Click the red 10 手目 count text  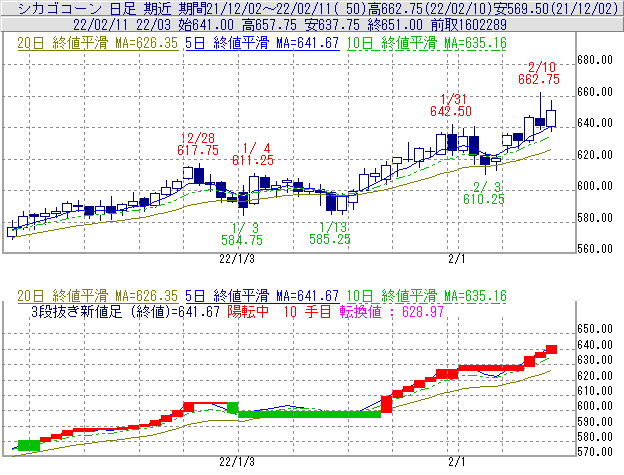point(307,311)
